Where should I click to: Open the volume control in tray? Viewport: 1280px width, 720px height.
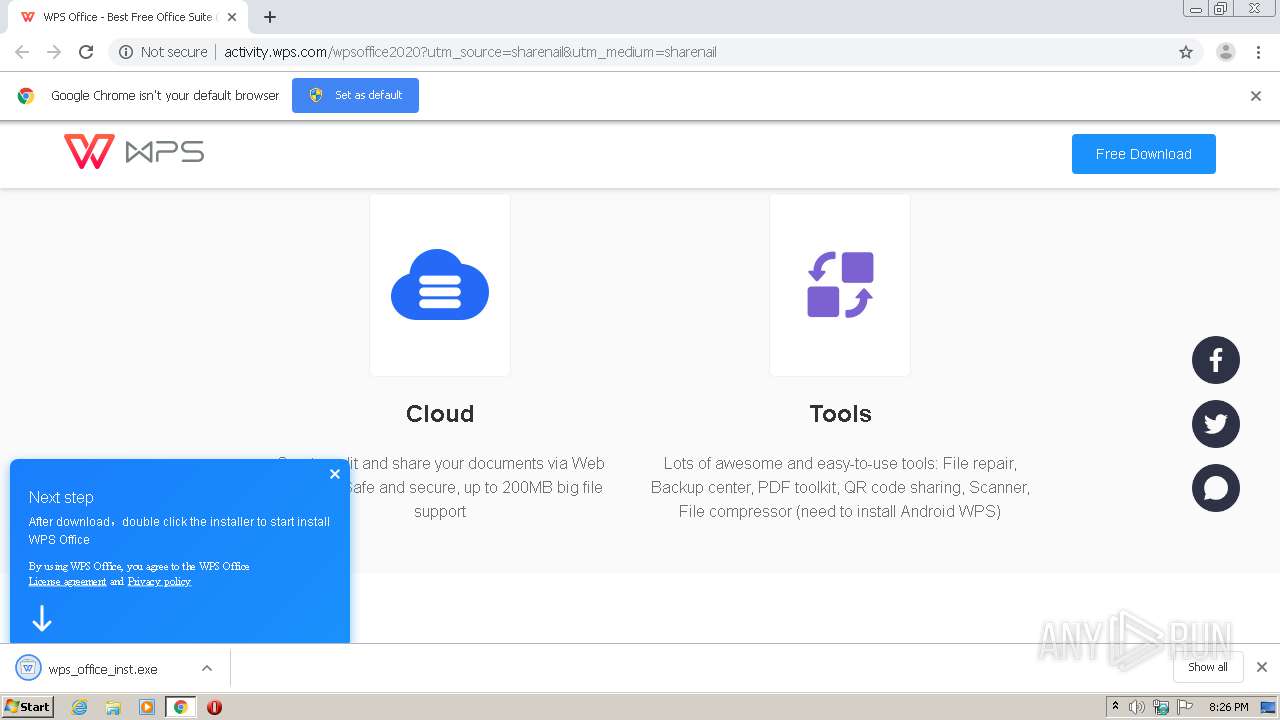[1137, 707]
